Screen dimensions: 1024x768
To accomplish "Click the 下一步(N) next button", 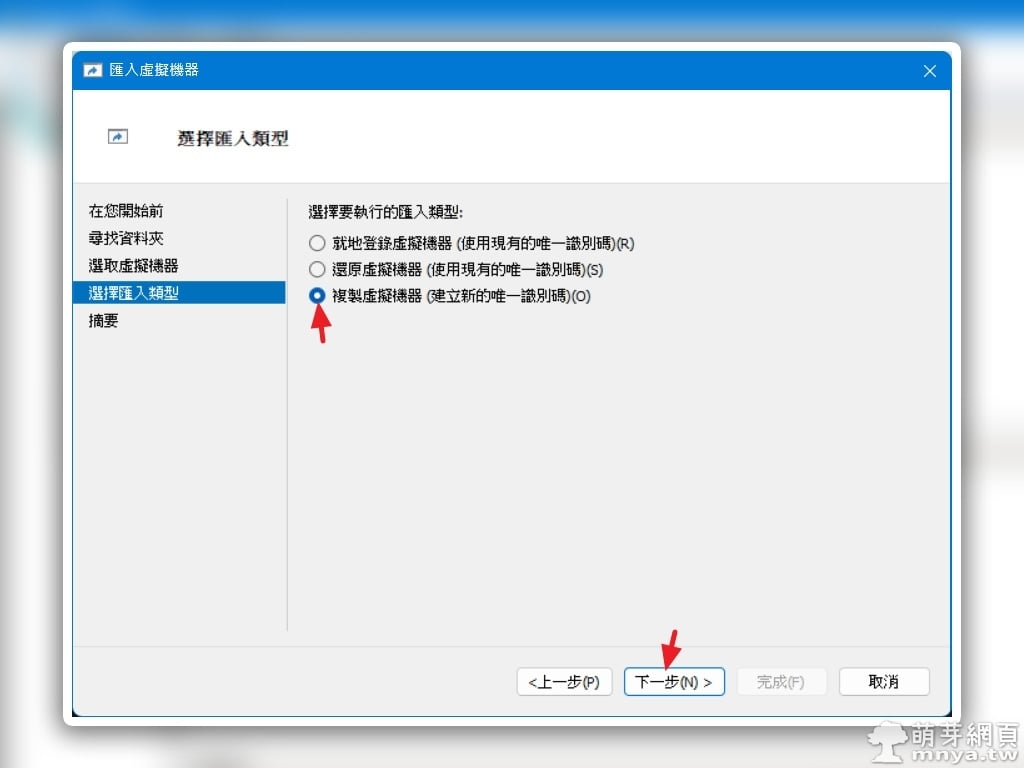I will (x=674, y=682).
